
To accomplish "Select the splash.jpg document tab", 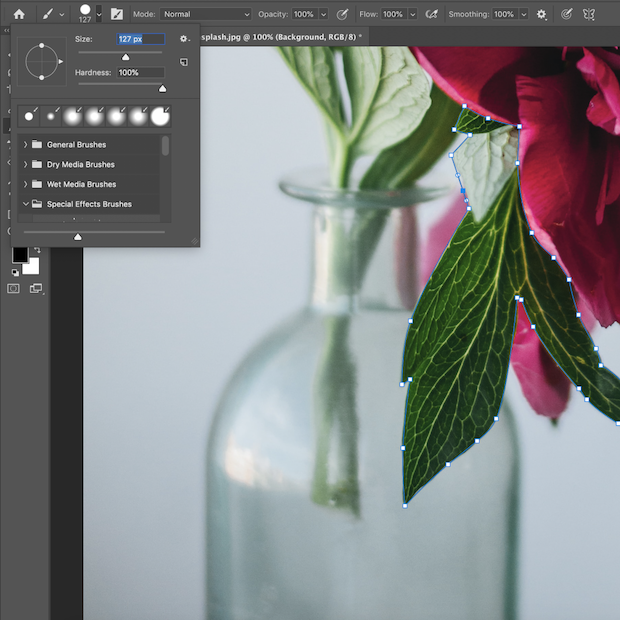I will [x=280, y=35].
